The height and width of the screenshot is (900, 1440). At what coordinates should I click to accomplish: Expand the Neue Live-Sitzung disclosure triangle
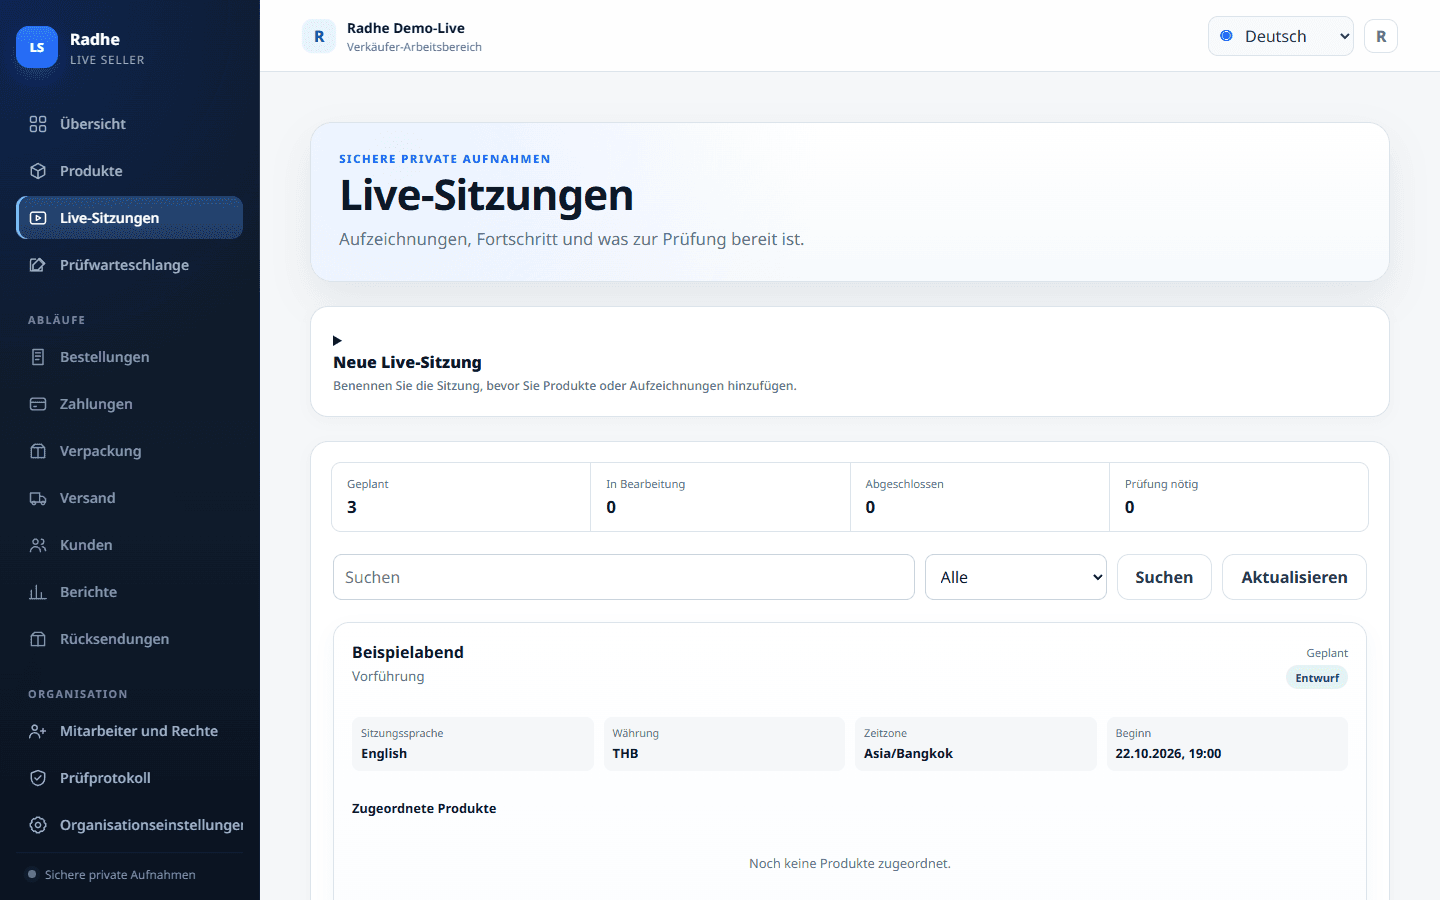[x=337, y=341]
